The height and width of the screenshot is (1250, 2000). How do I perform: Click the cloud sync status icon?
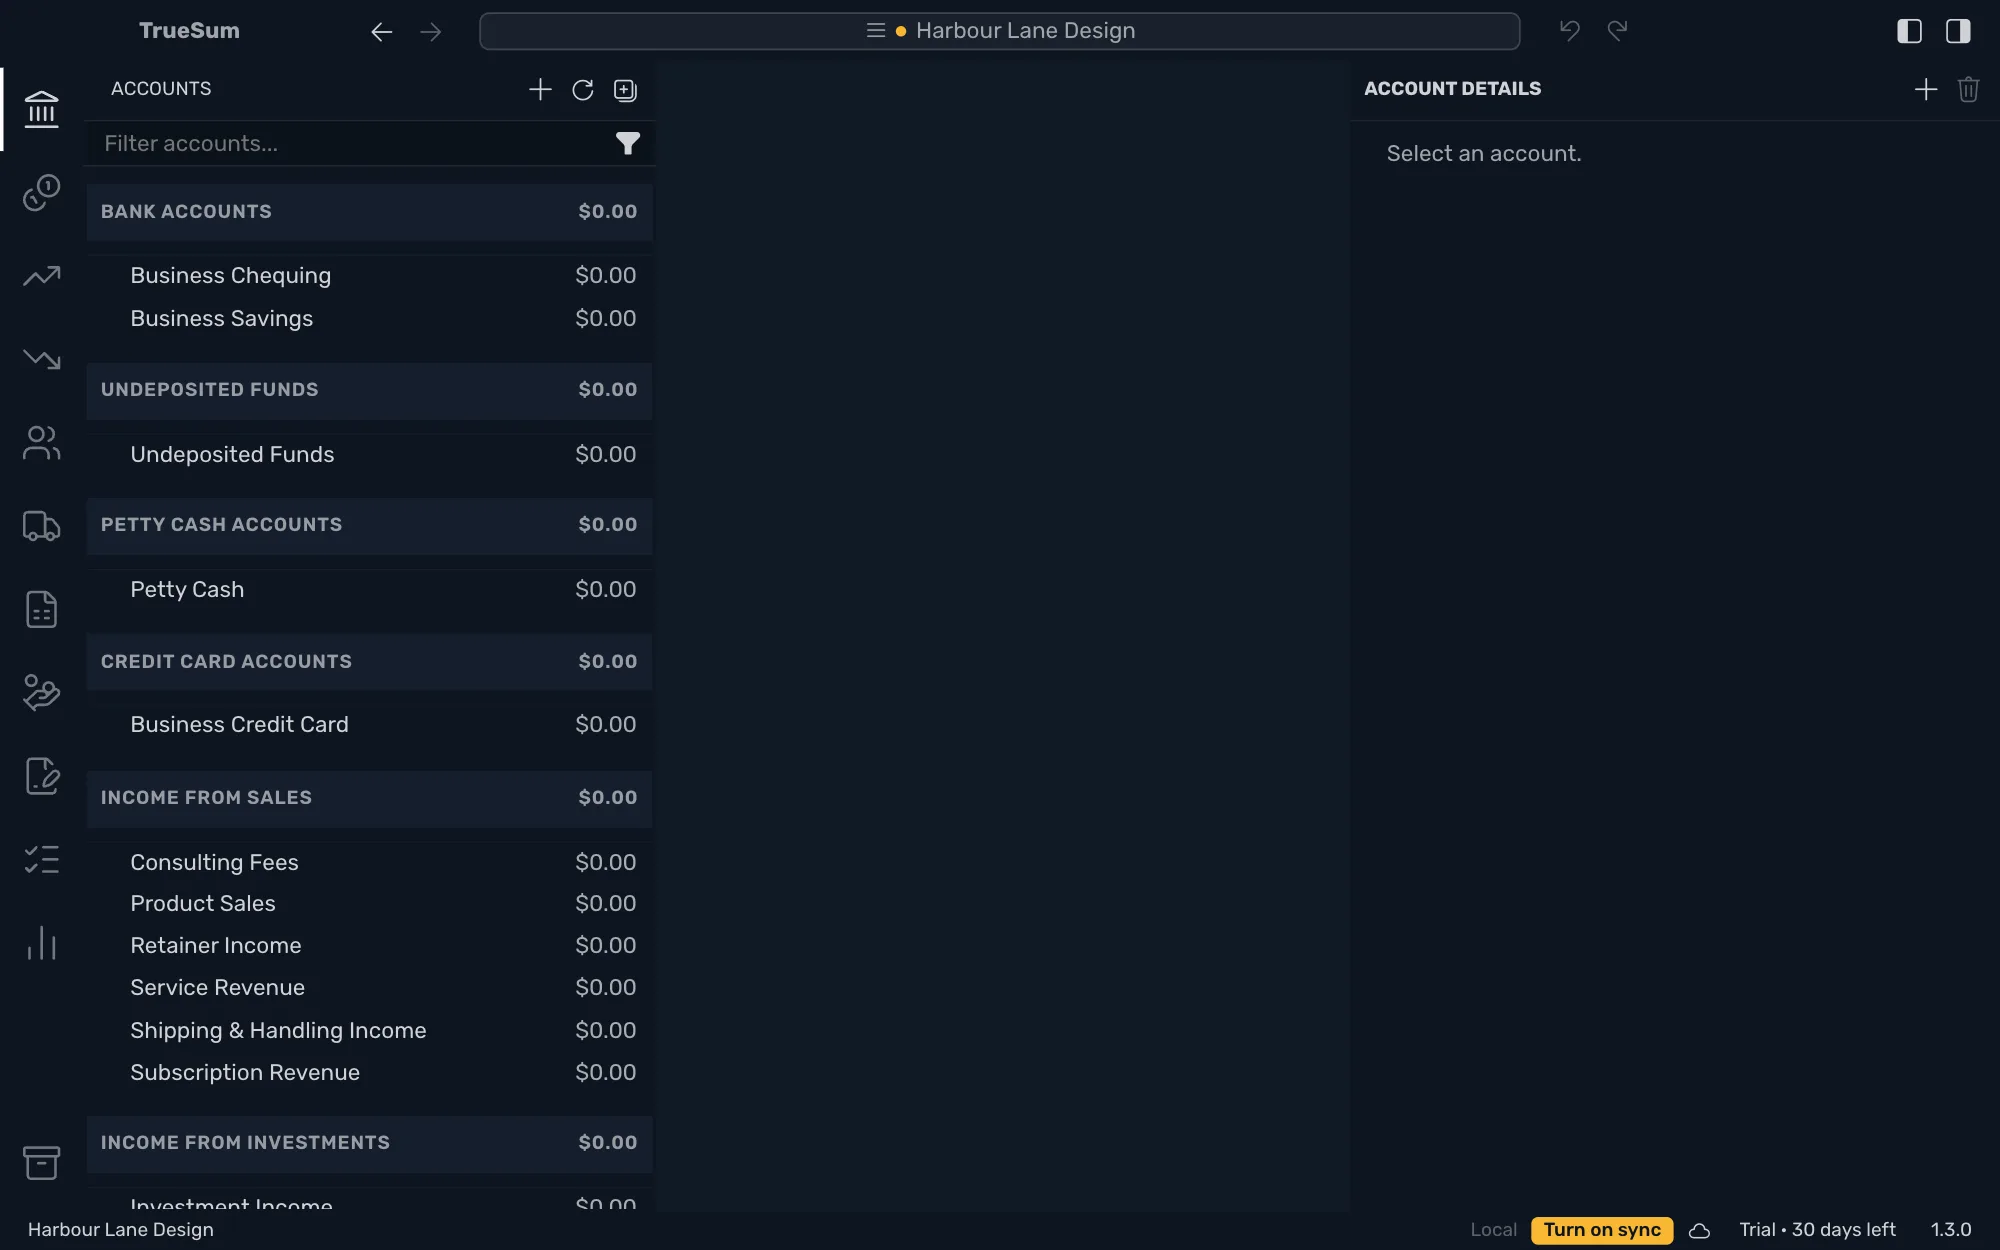point(1699,1230)
